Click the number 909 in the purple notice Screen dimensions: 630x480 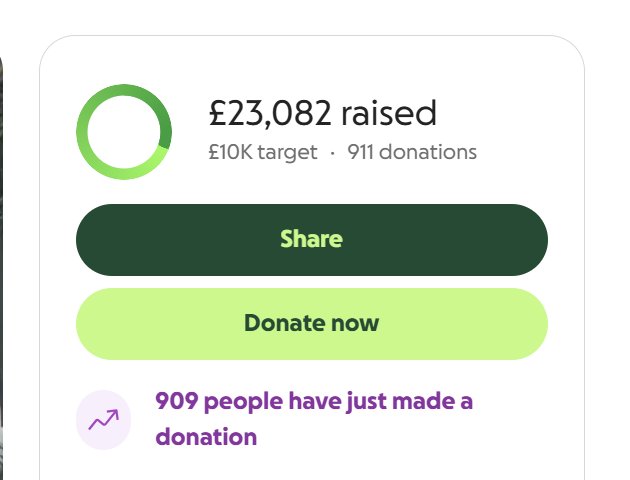(x=177, y=402)
